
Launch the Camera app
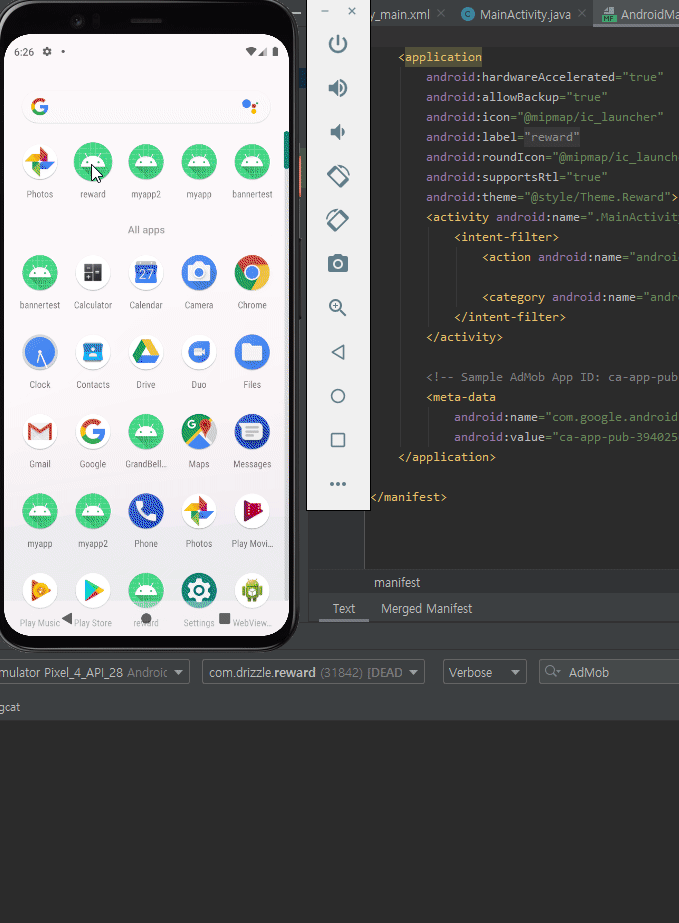click(199, 273)
